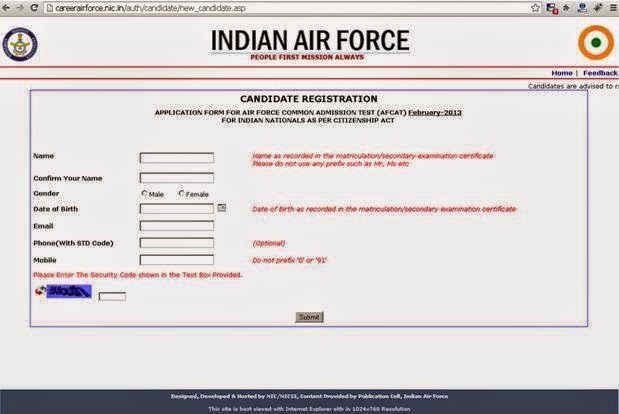The height and width of the screenshot is (414, 619).
Task: Select the Female gender option
Action: click(181, 193)
